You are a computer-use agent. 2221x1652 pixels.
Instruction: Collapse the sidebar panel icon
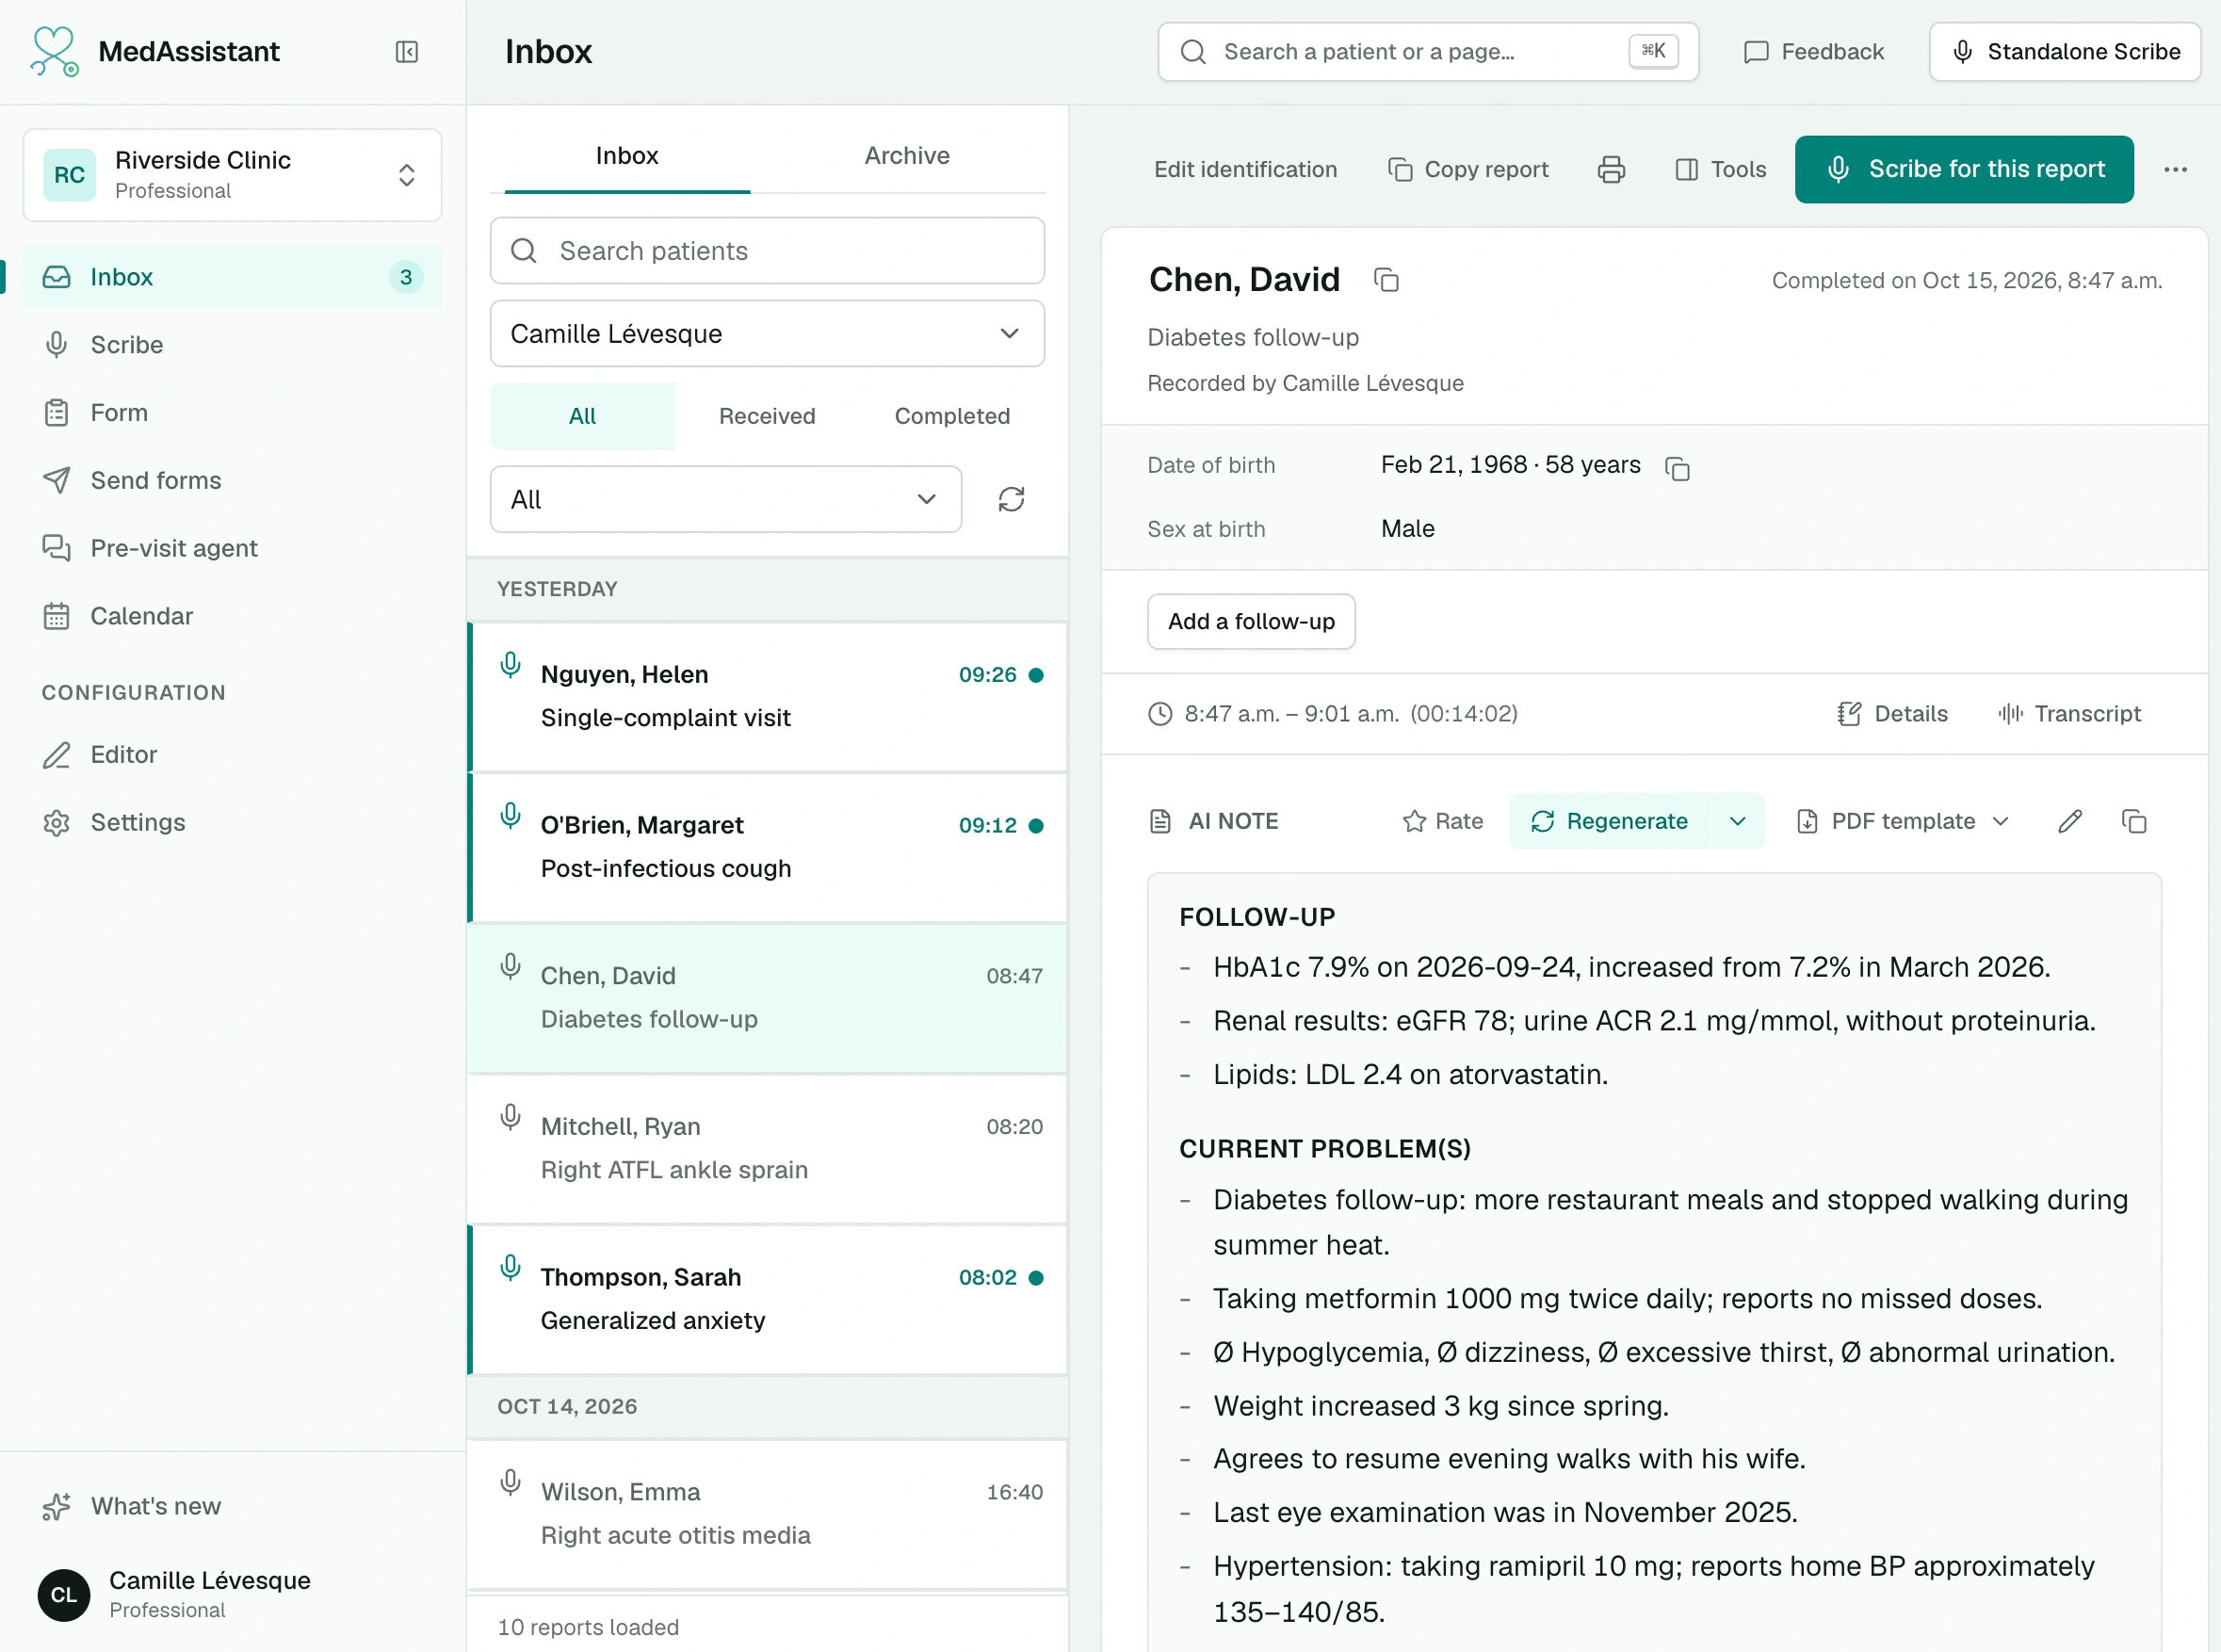click(406, 52)
